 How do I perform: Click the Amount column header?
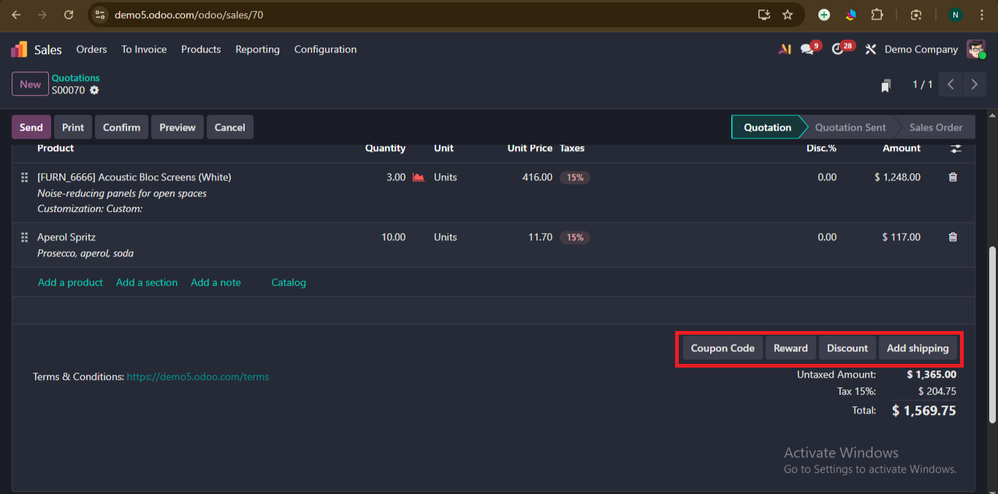click(901, 148)
